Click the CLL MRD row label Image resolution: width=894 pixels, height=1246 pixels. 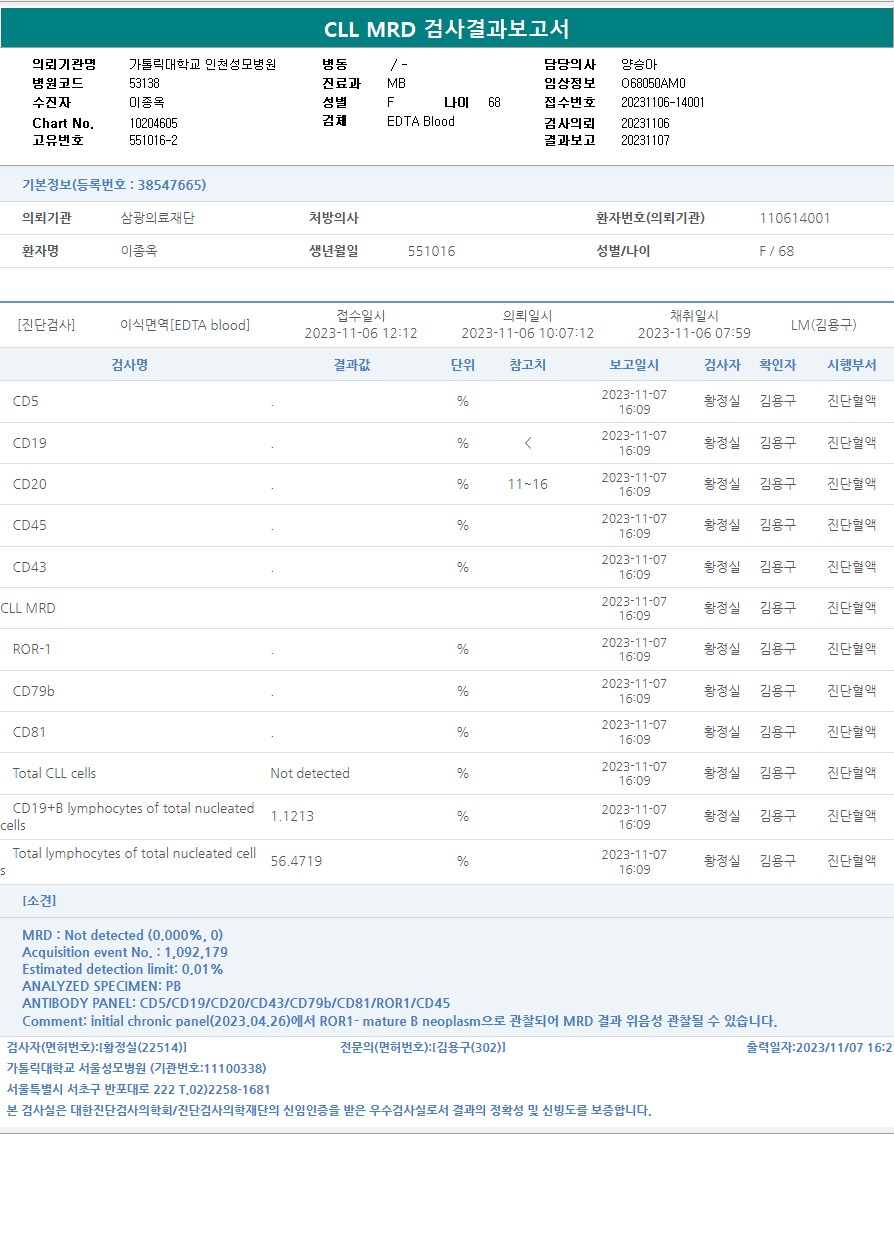click(x=28, y=608)
